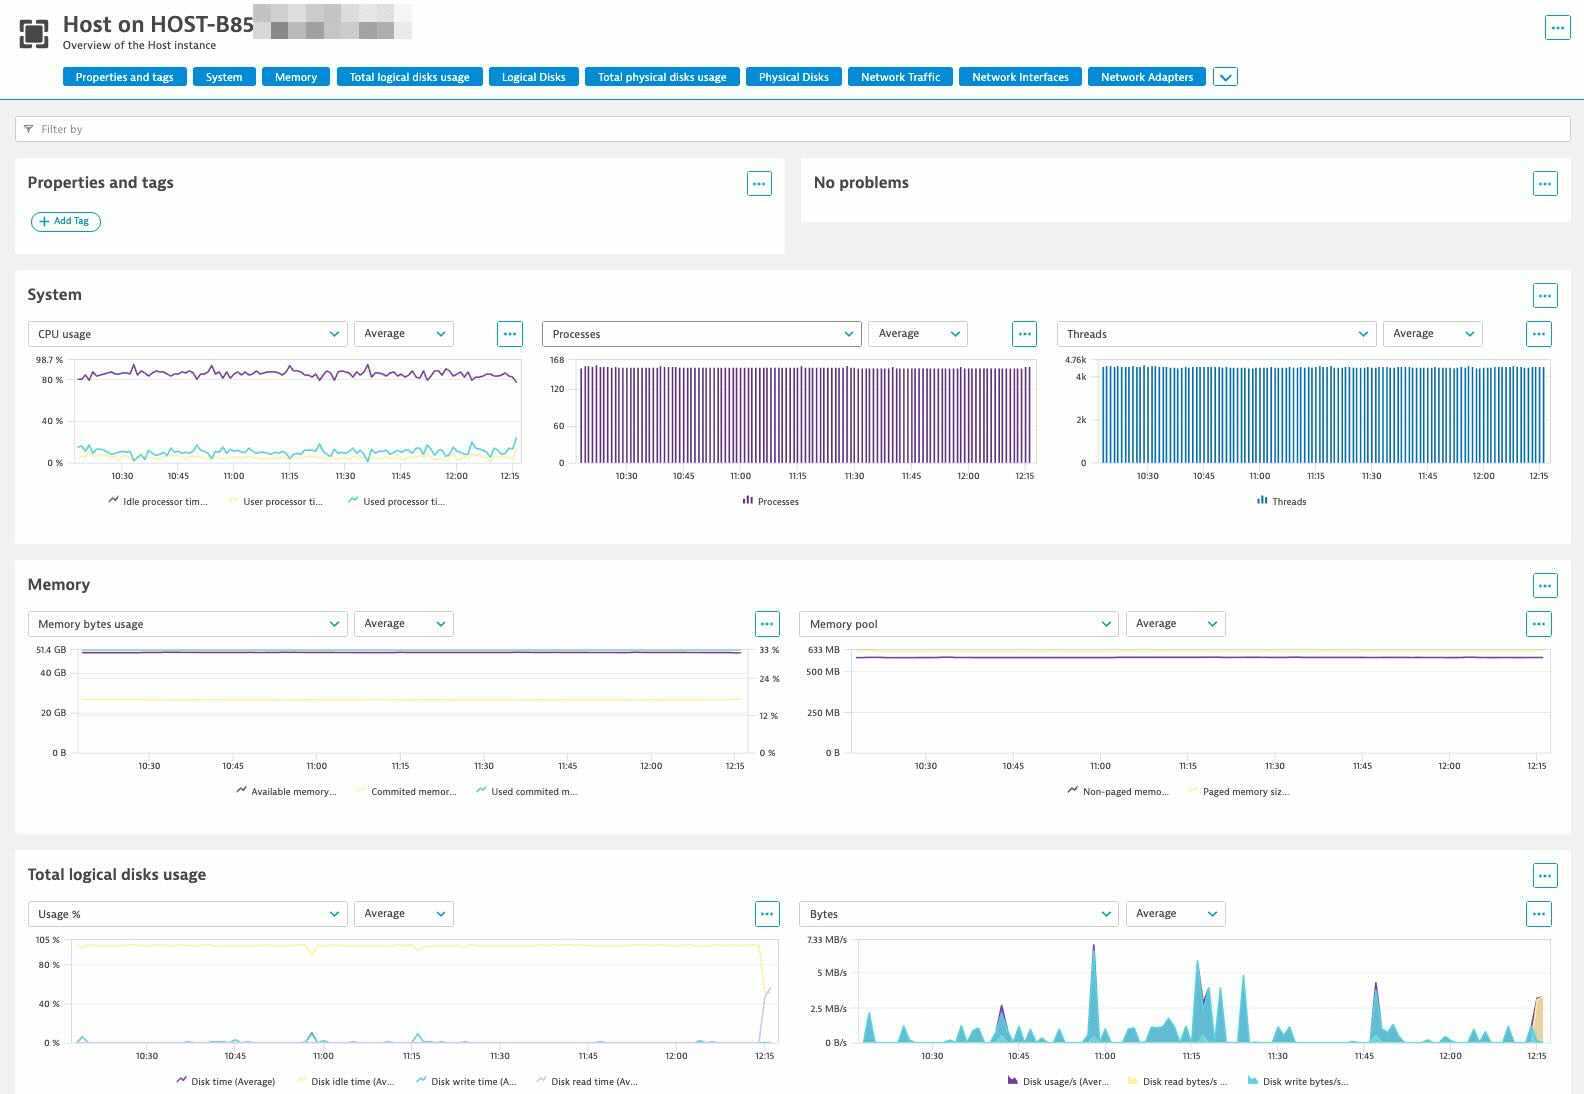Screen dimensions: 1584x1094
Task: Jump to Total physical disks usage tab
Action: point(662,77)
